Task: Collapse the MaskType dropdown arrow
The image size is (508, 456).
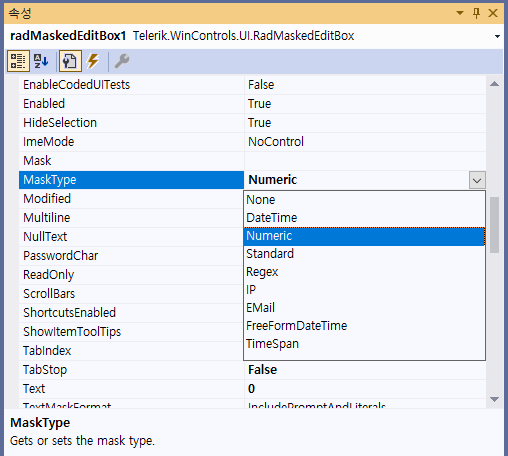Action: click(477, 180)
